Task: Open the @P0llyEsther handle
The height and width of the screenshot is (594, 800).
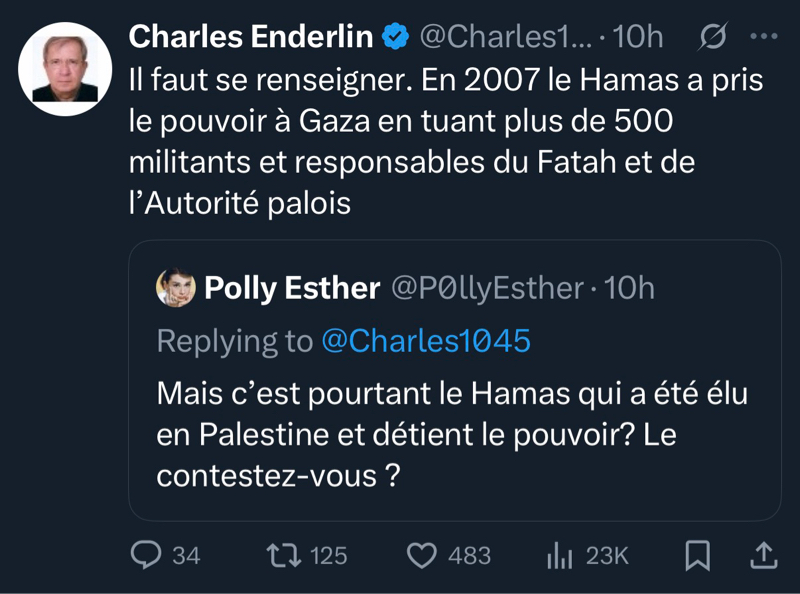Action: (486, 289)
